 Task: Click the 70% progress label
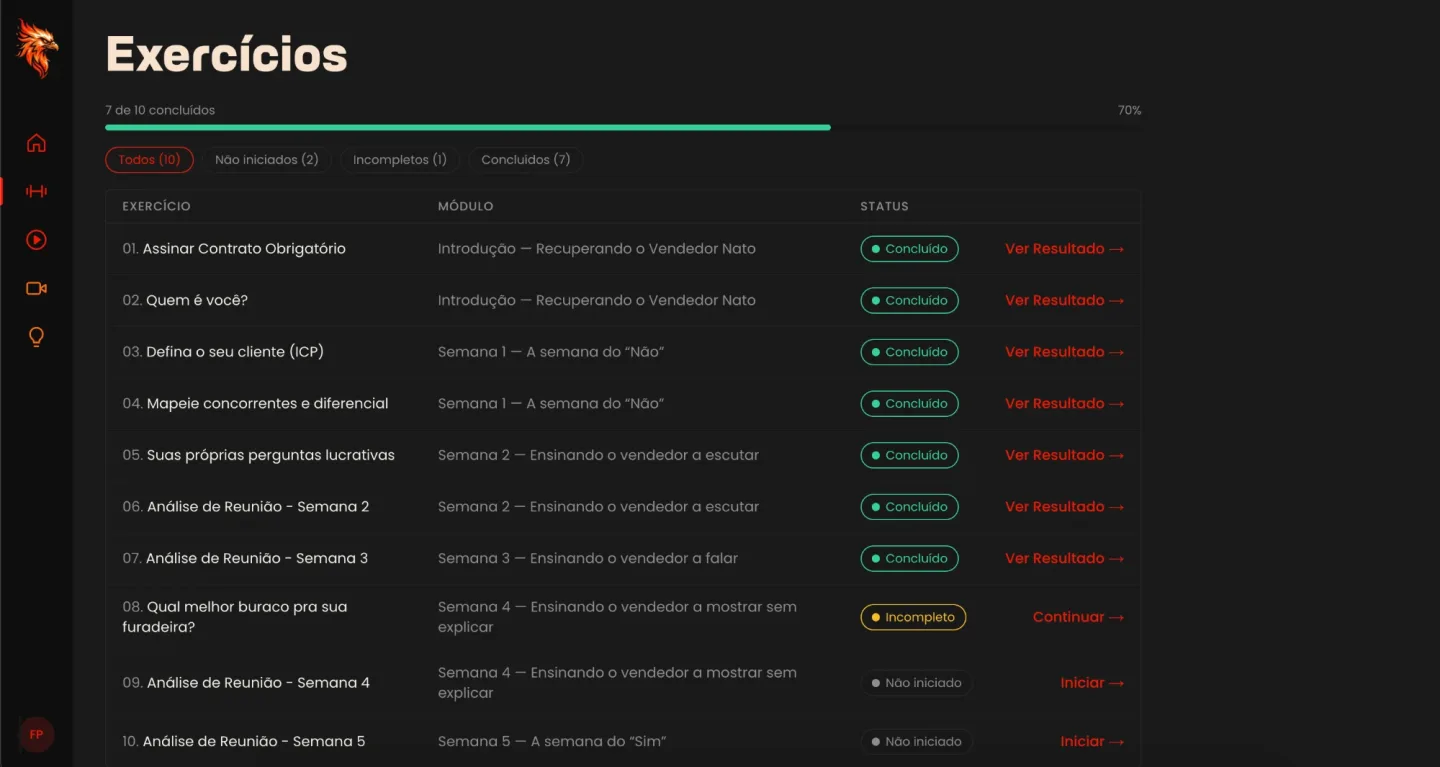(1129, 110)
